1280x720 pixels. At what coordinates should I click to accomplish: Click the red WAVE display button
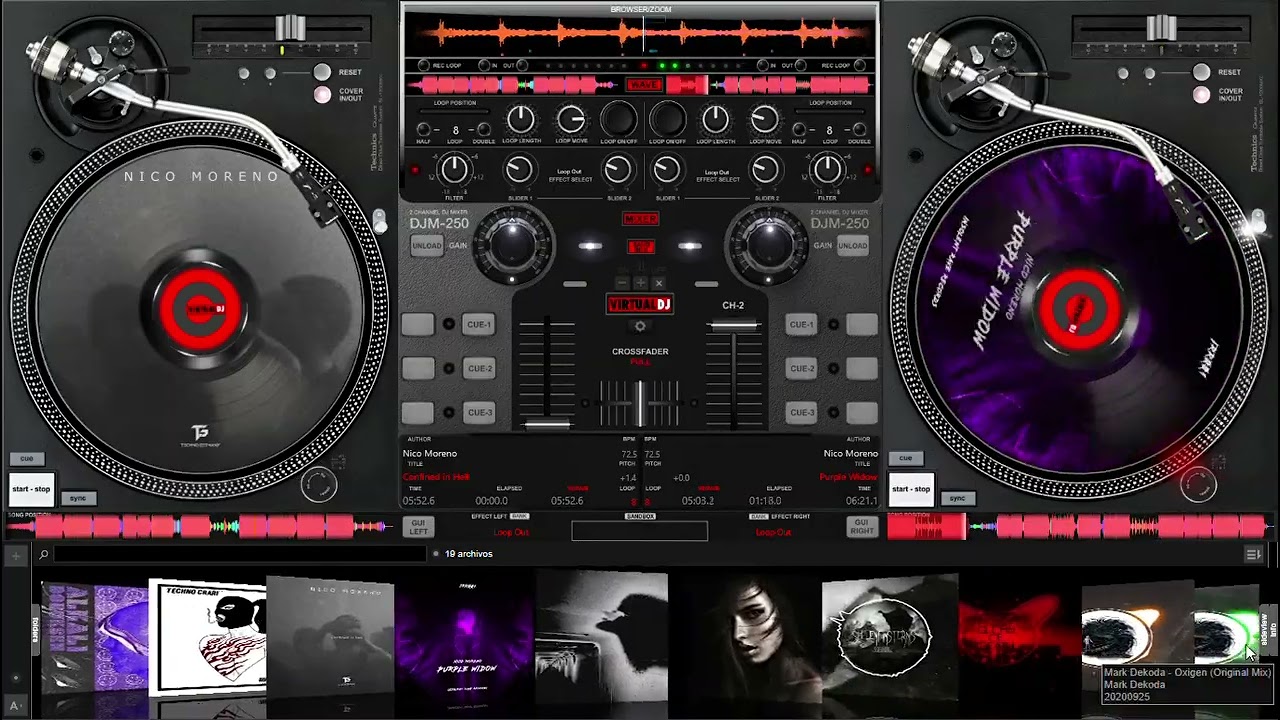(644, 85)
